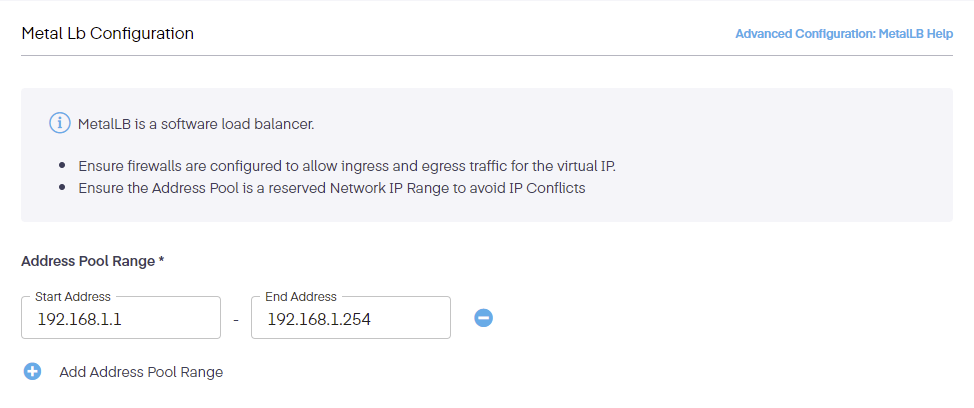974x408 pixels.
Task: Focus the Start Address input field
Action: [x=120, y=320]
